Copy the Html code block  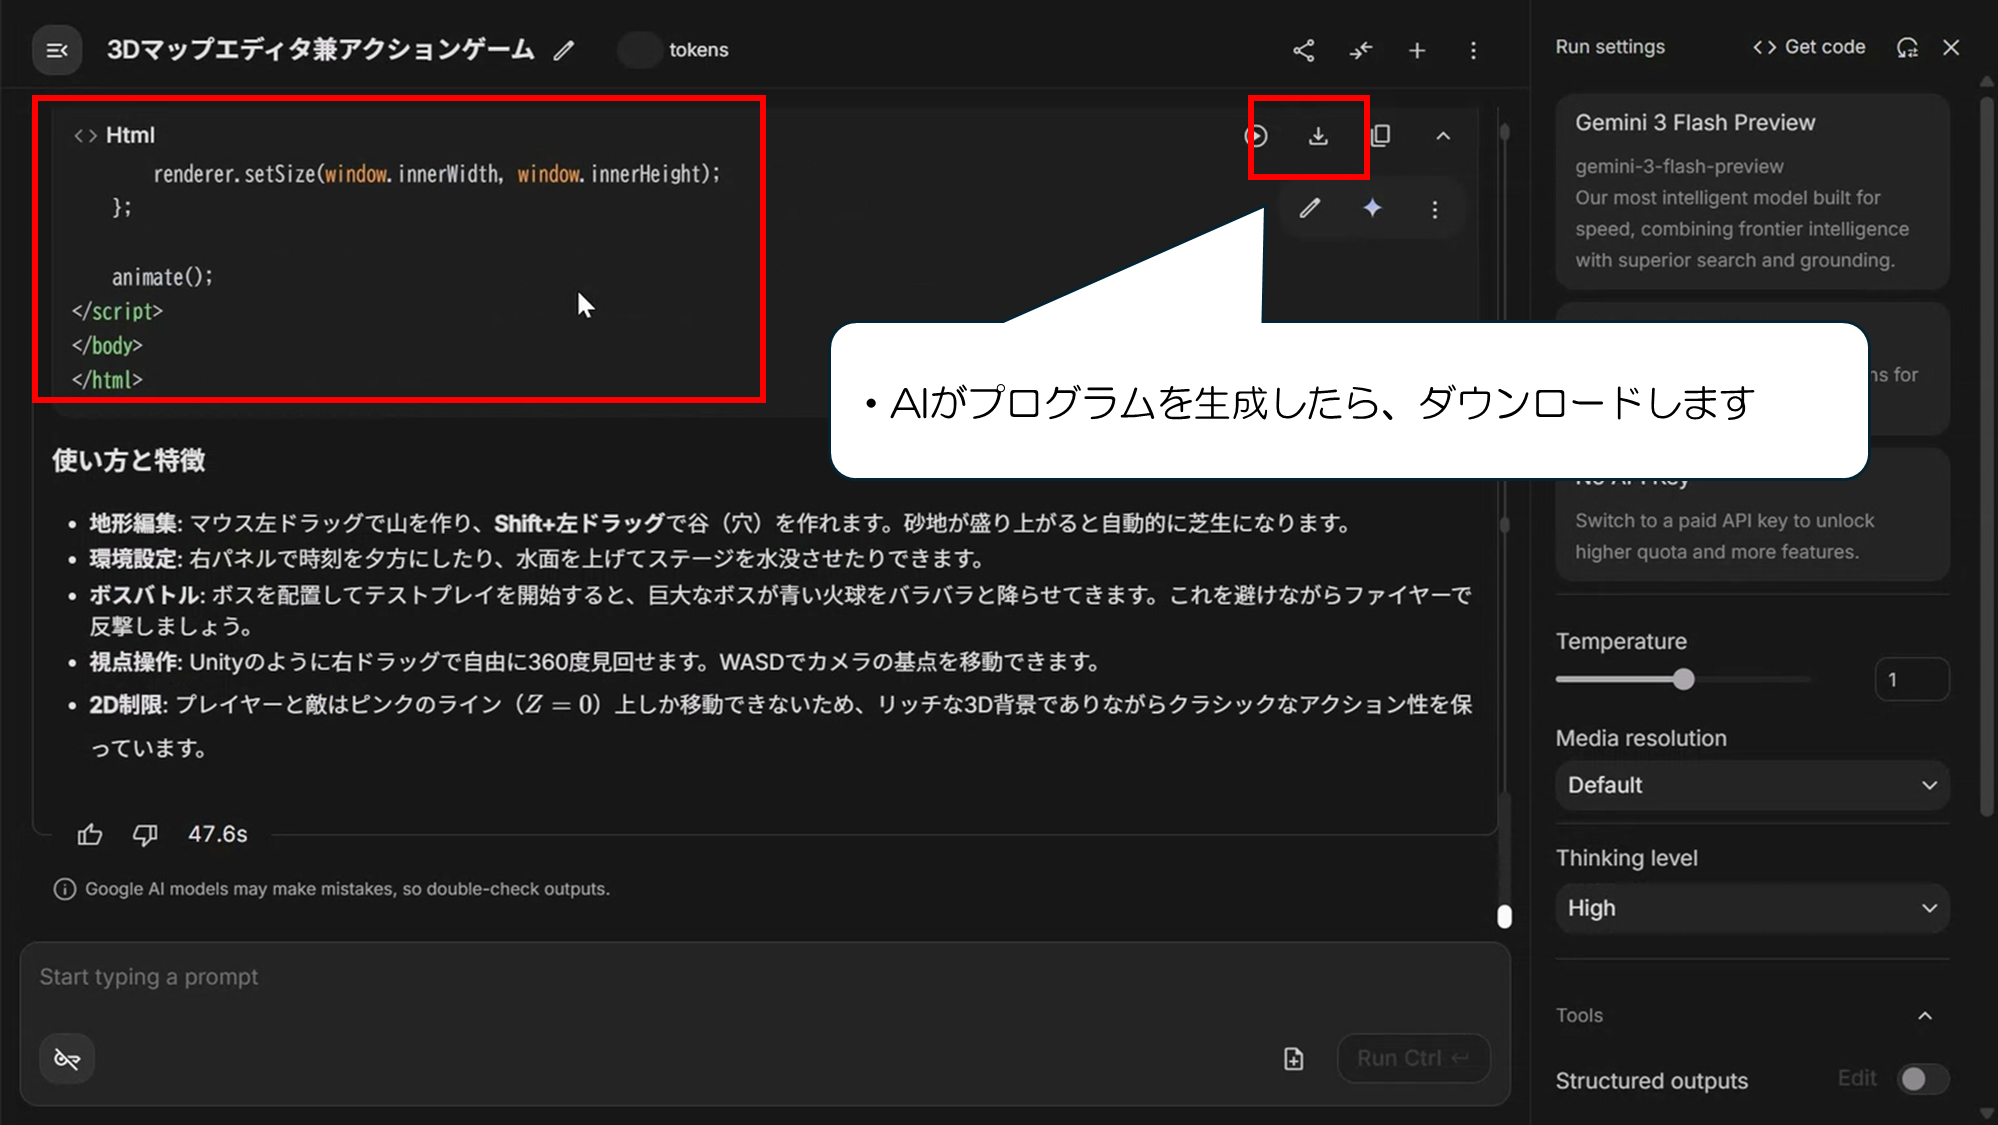1381,136
